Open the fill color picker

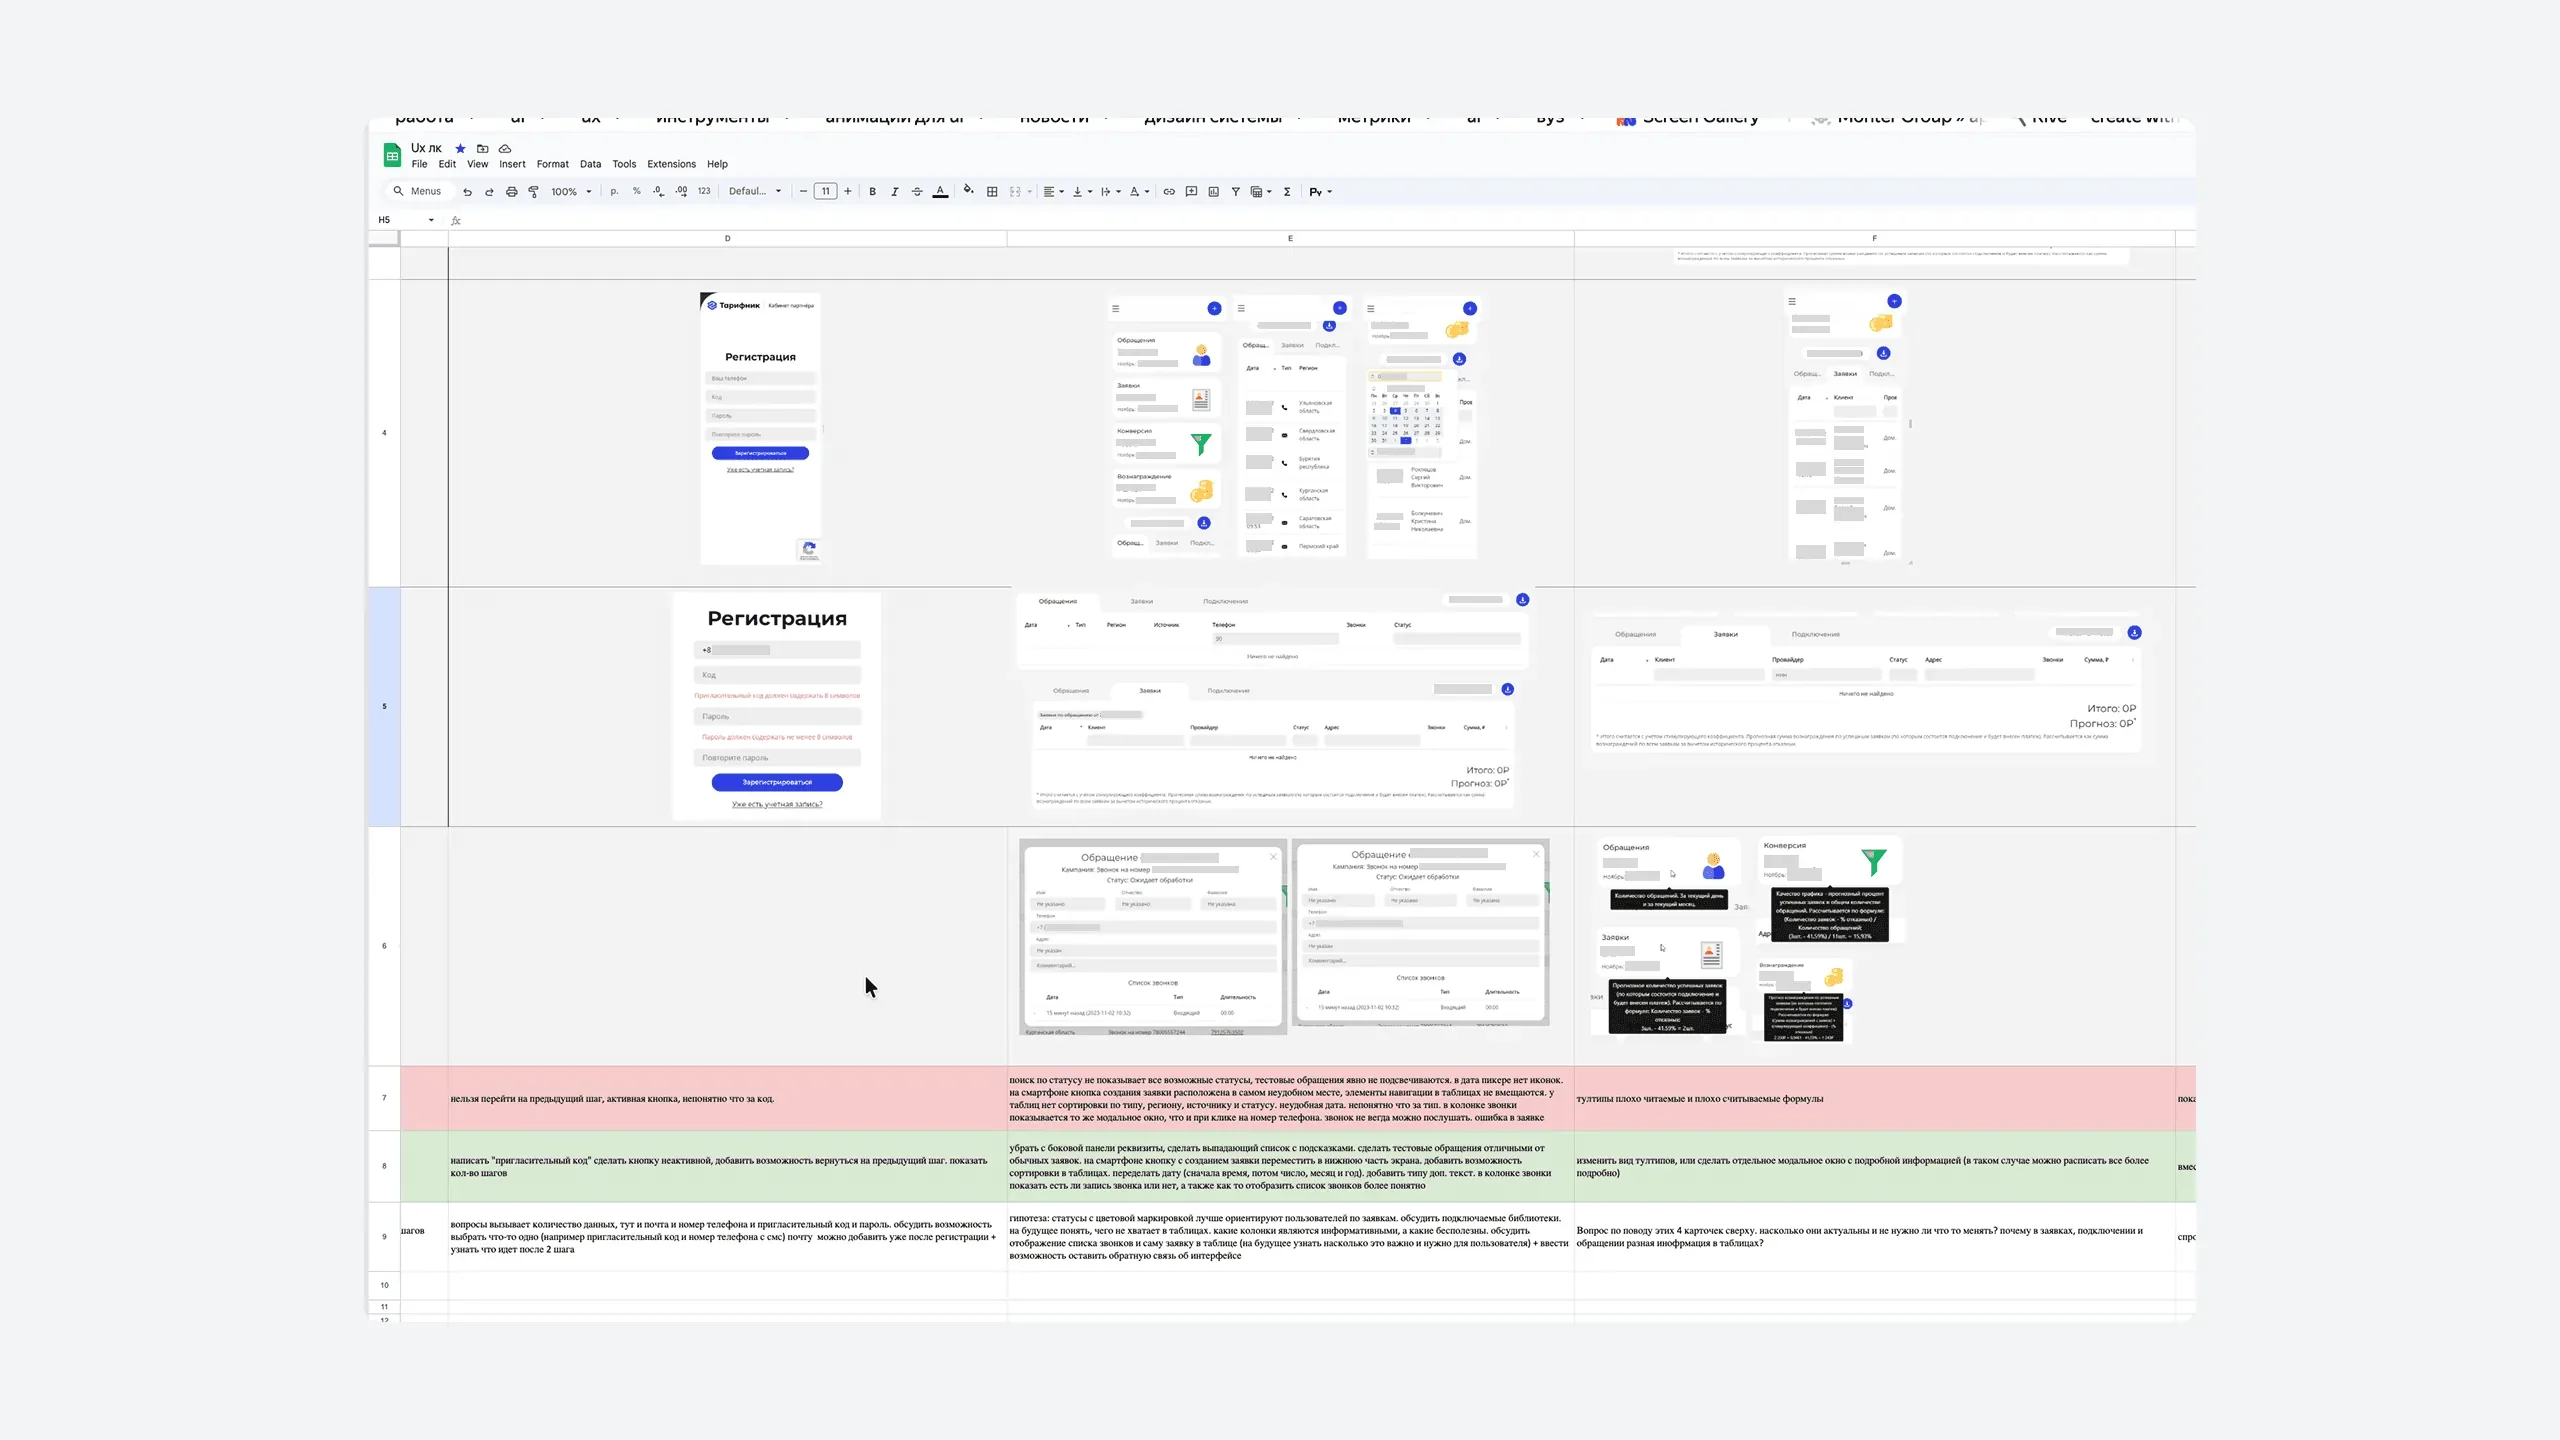coord(968,191)
